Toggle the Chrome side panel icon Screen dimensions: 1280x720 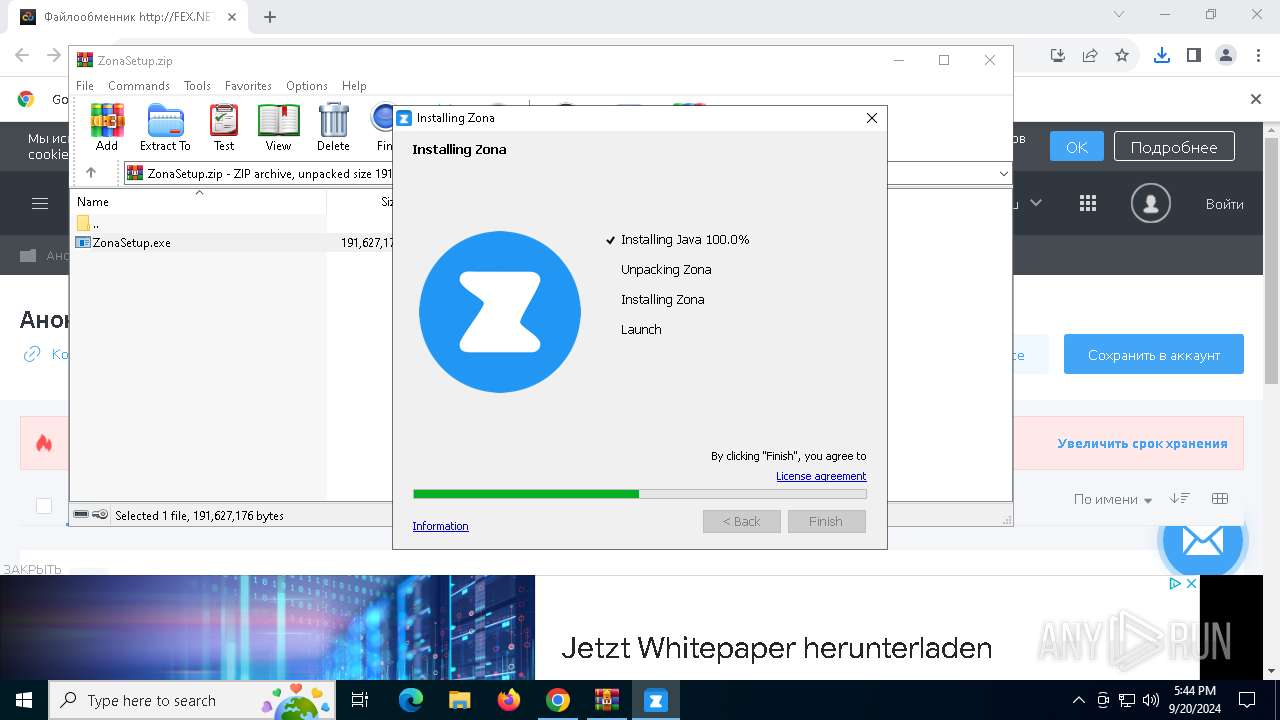(x=1193, y=55)
